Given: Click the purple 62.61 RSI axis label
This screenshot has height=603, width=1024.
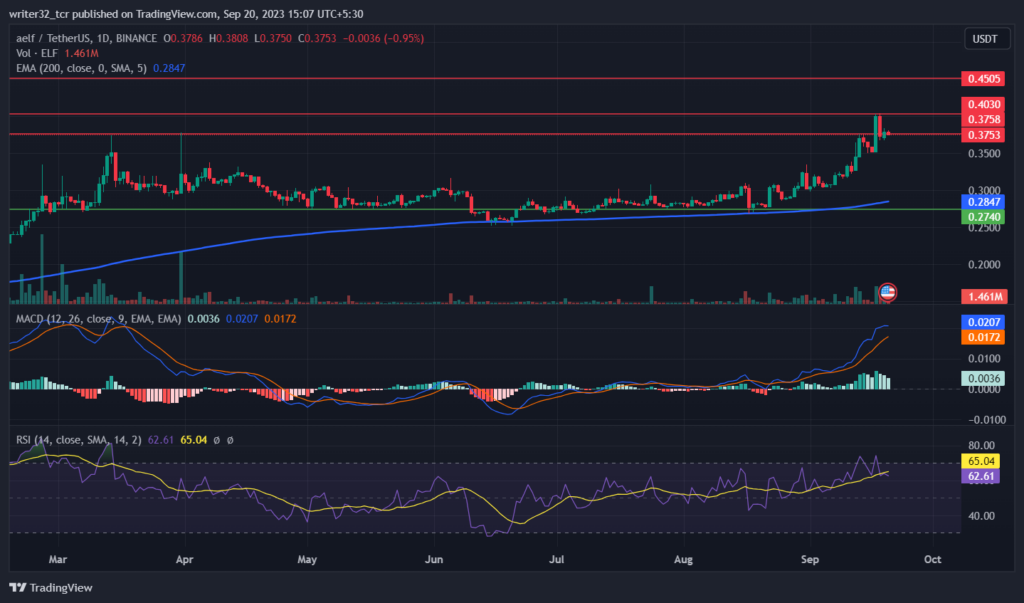Looking at the screenshot, I should coord(981,476).
